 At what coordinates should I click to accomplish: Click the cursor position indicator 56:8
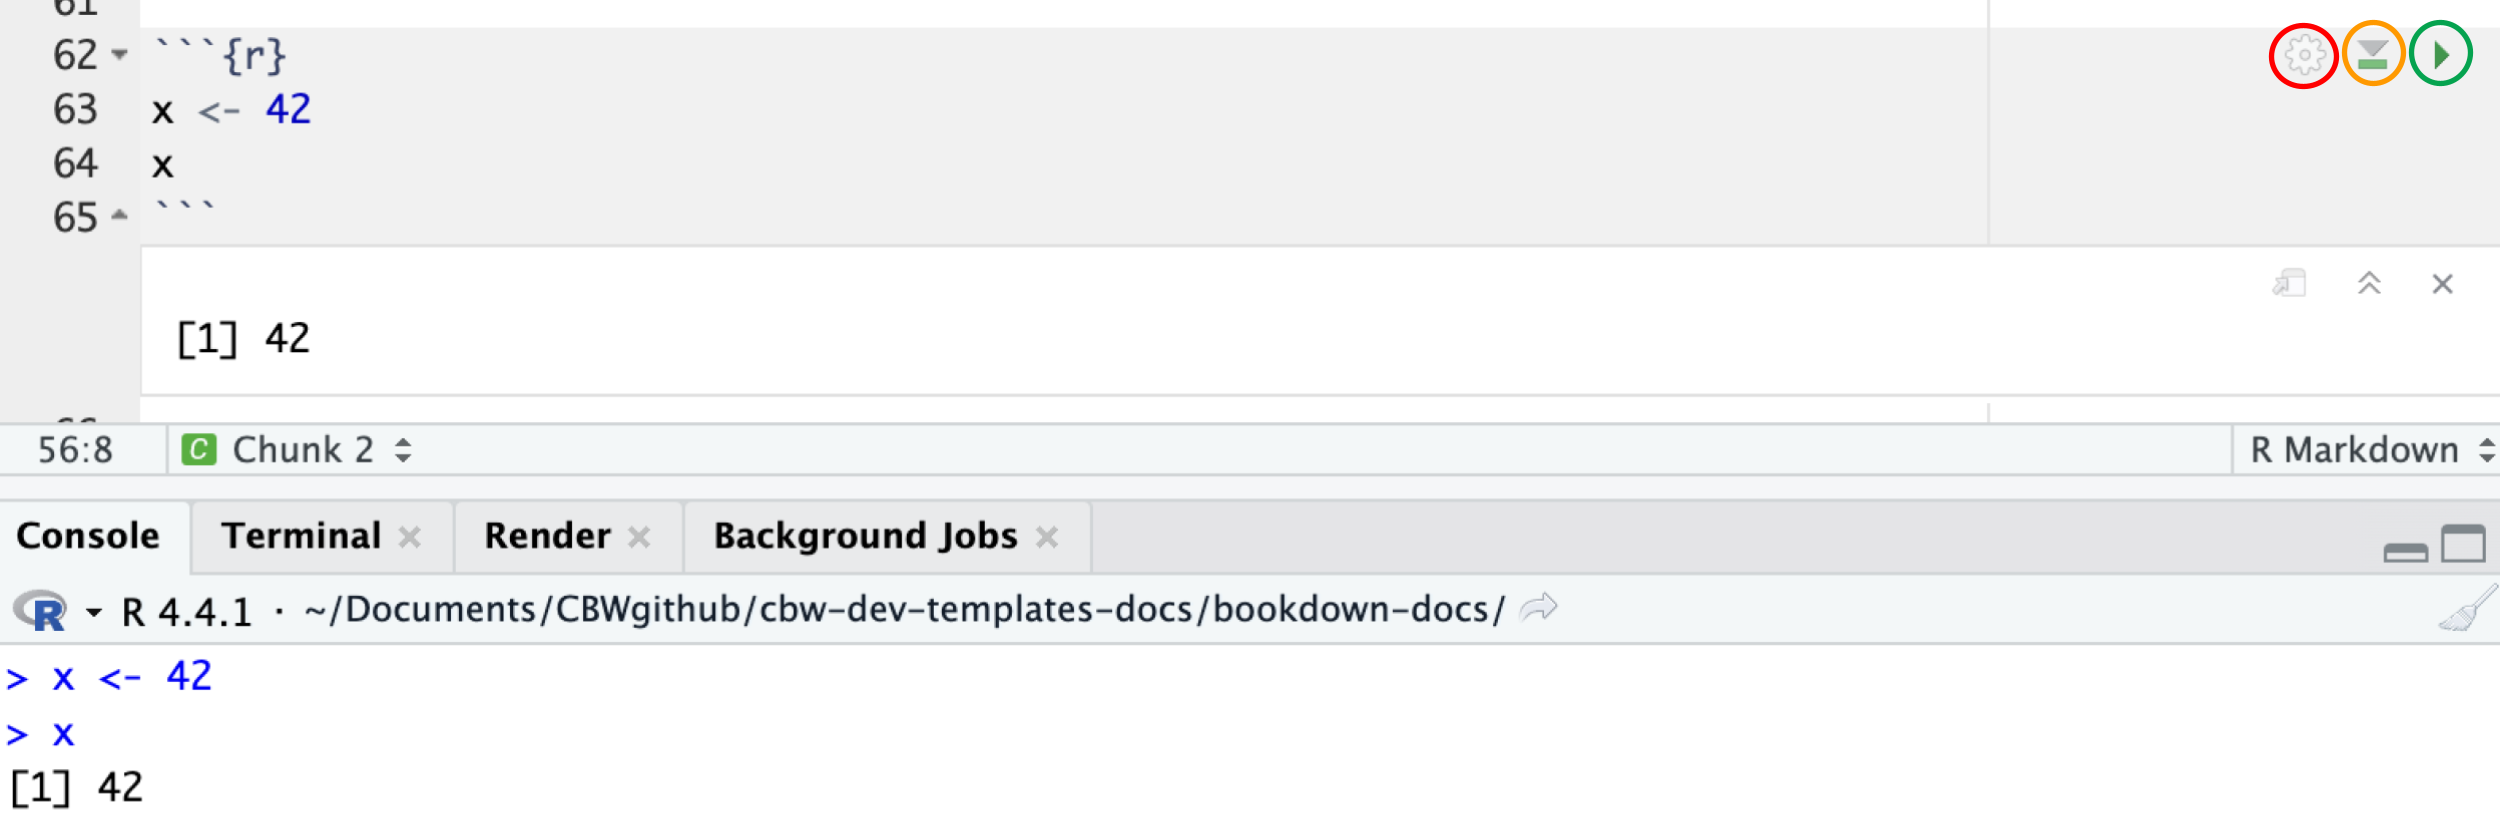73,449
